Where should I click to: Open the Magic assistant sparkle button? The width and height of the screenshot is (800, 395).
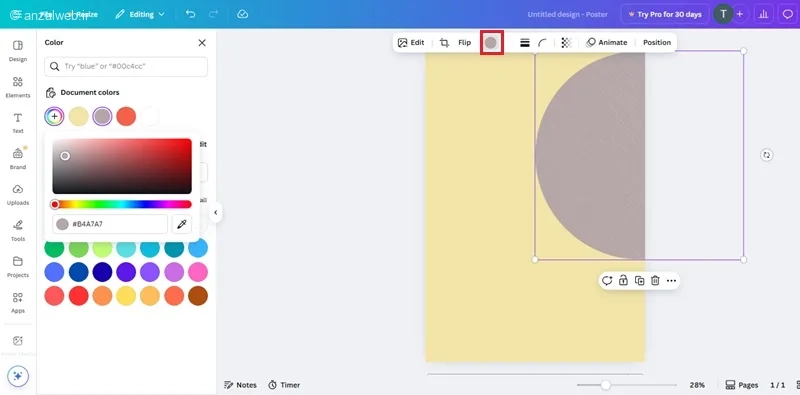click(x=18, y=376)
